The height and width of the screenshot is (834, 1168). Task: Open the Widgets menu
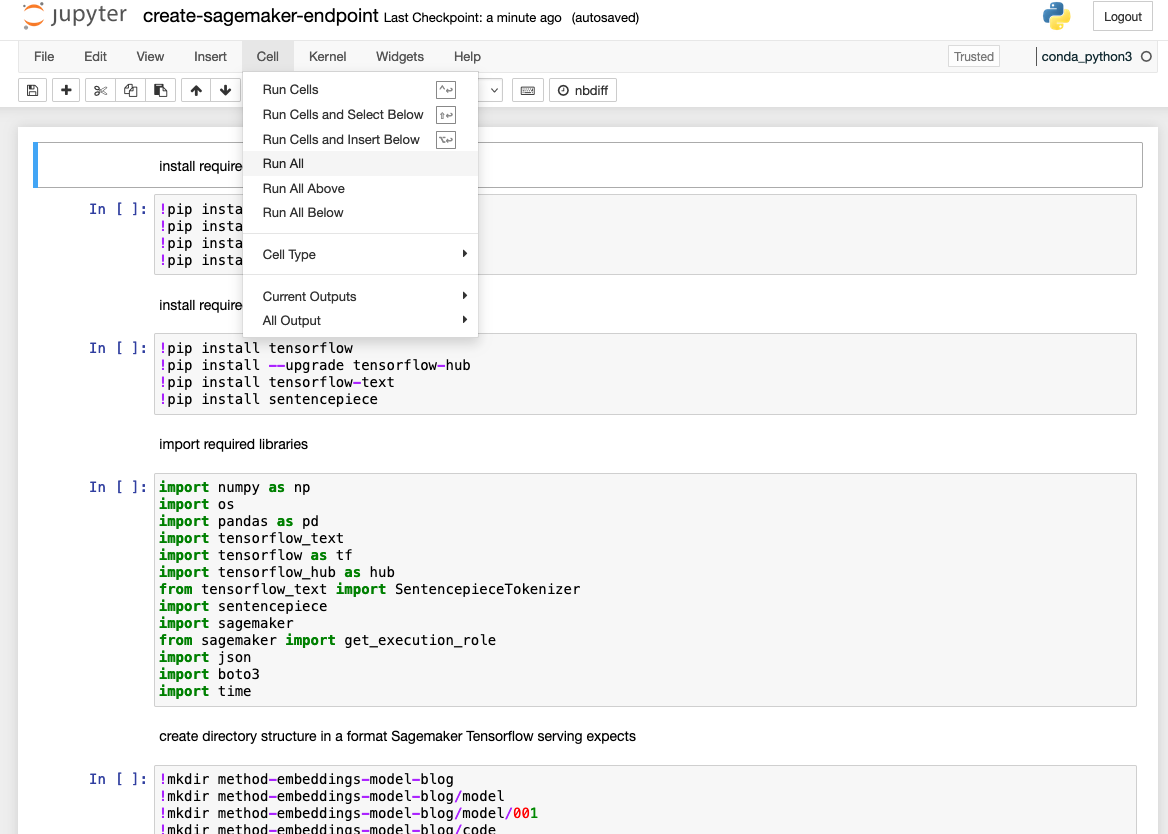(400, 57)
